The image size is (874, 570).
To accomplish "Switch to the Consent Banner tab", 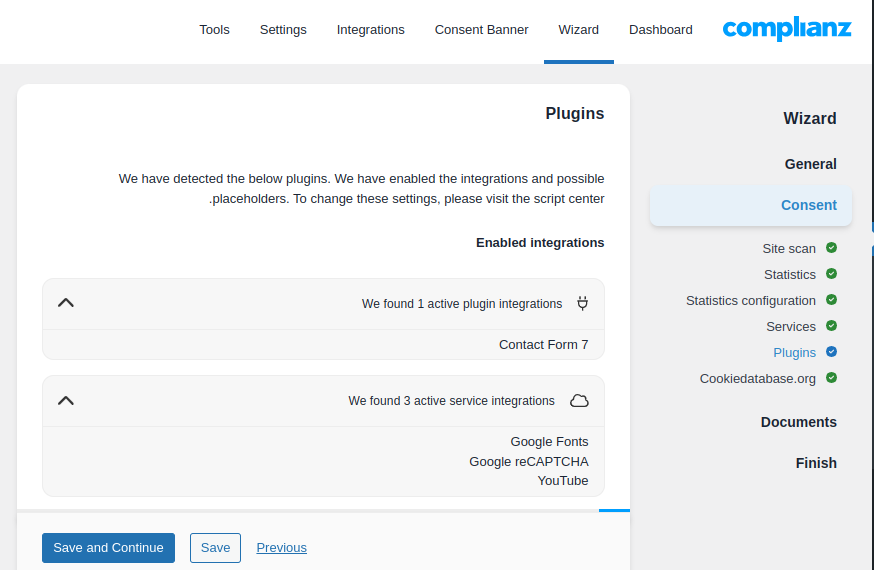I will (481, 30).
